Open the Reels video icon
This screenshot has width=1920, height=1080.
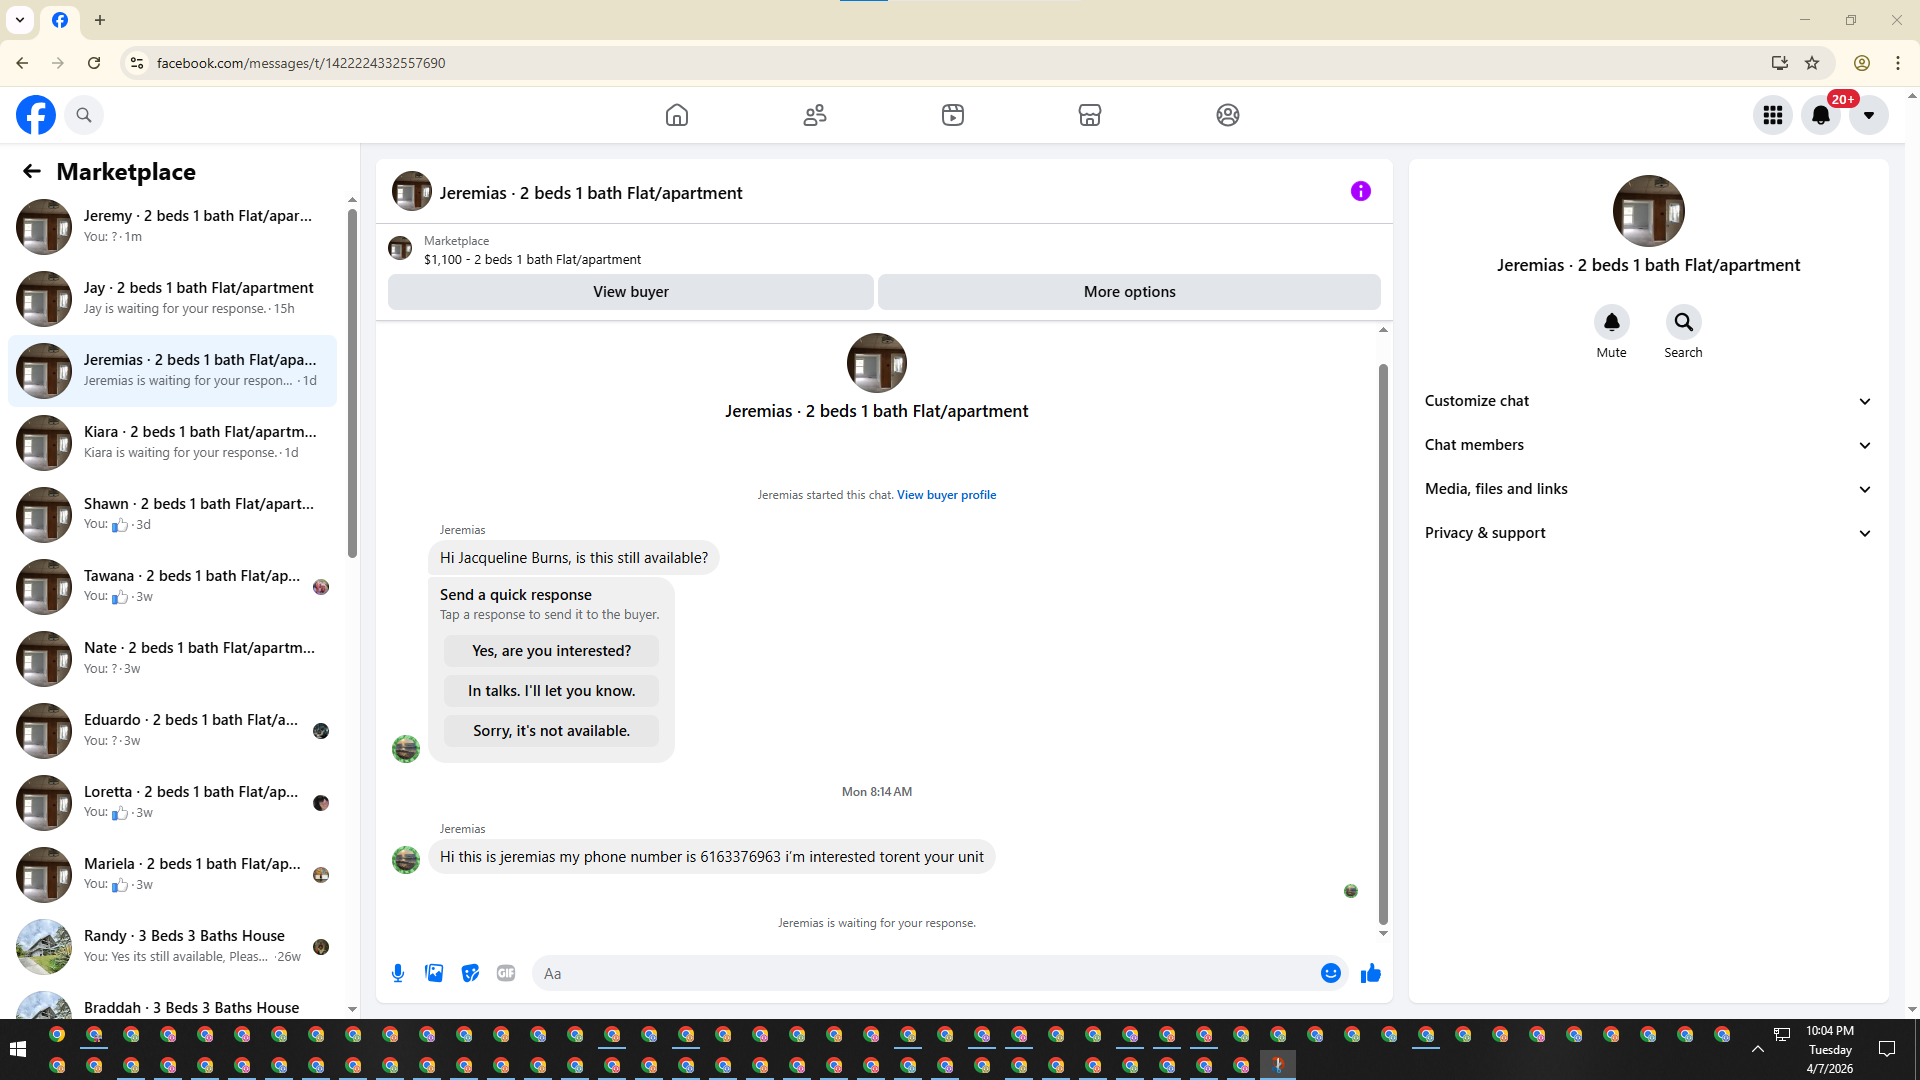(x=953, y=115)
